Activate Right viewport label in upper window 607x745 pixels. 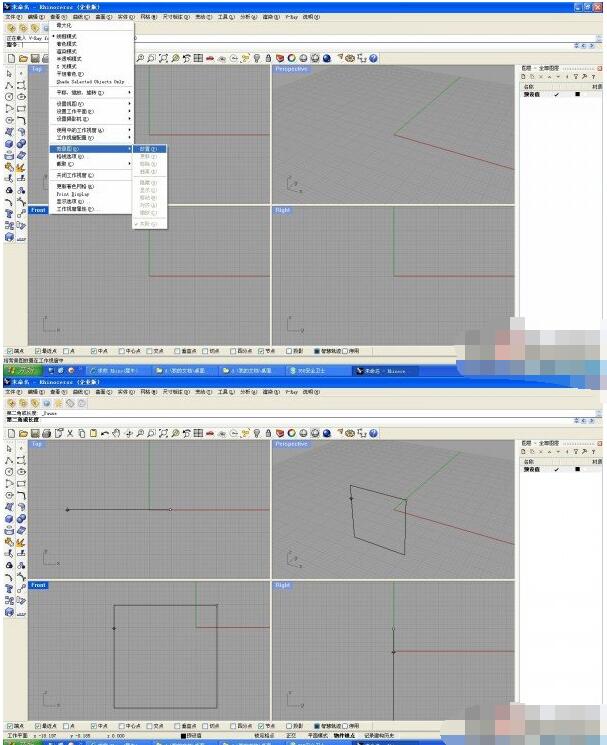point(283,210)
